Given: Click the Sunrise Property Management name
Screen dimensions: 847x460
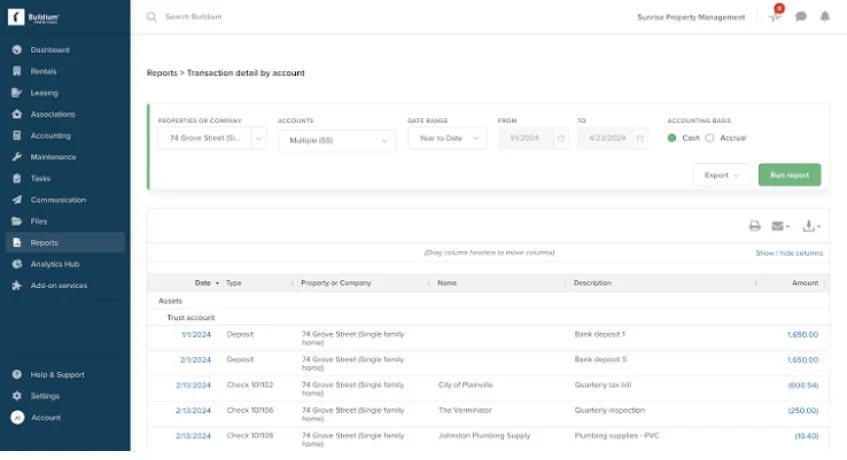Looking at the screenshot, I should (x=691, y=17).
